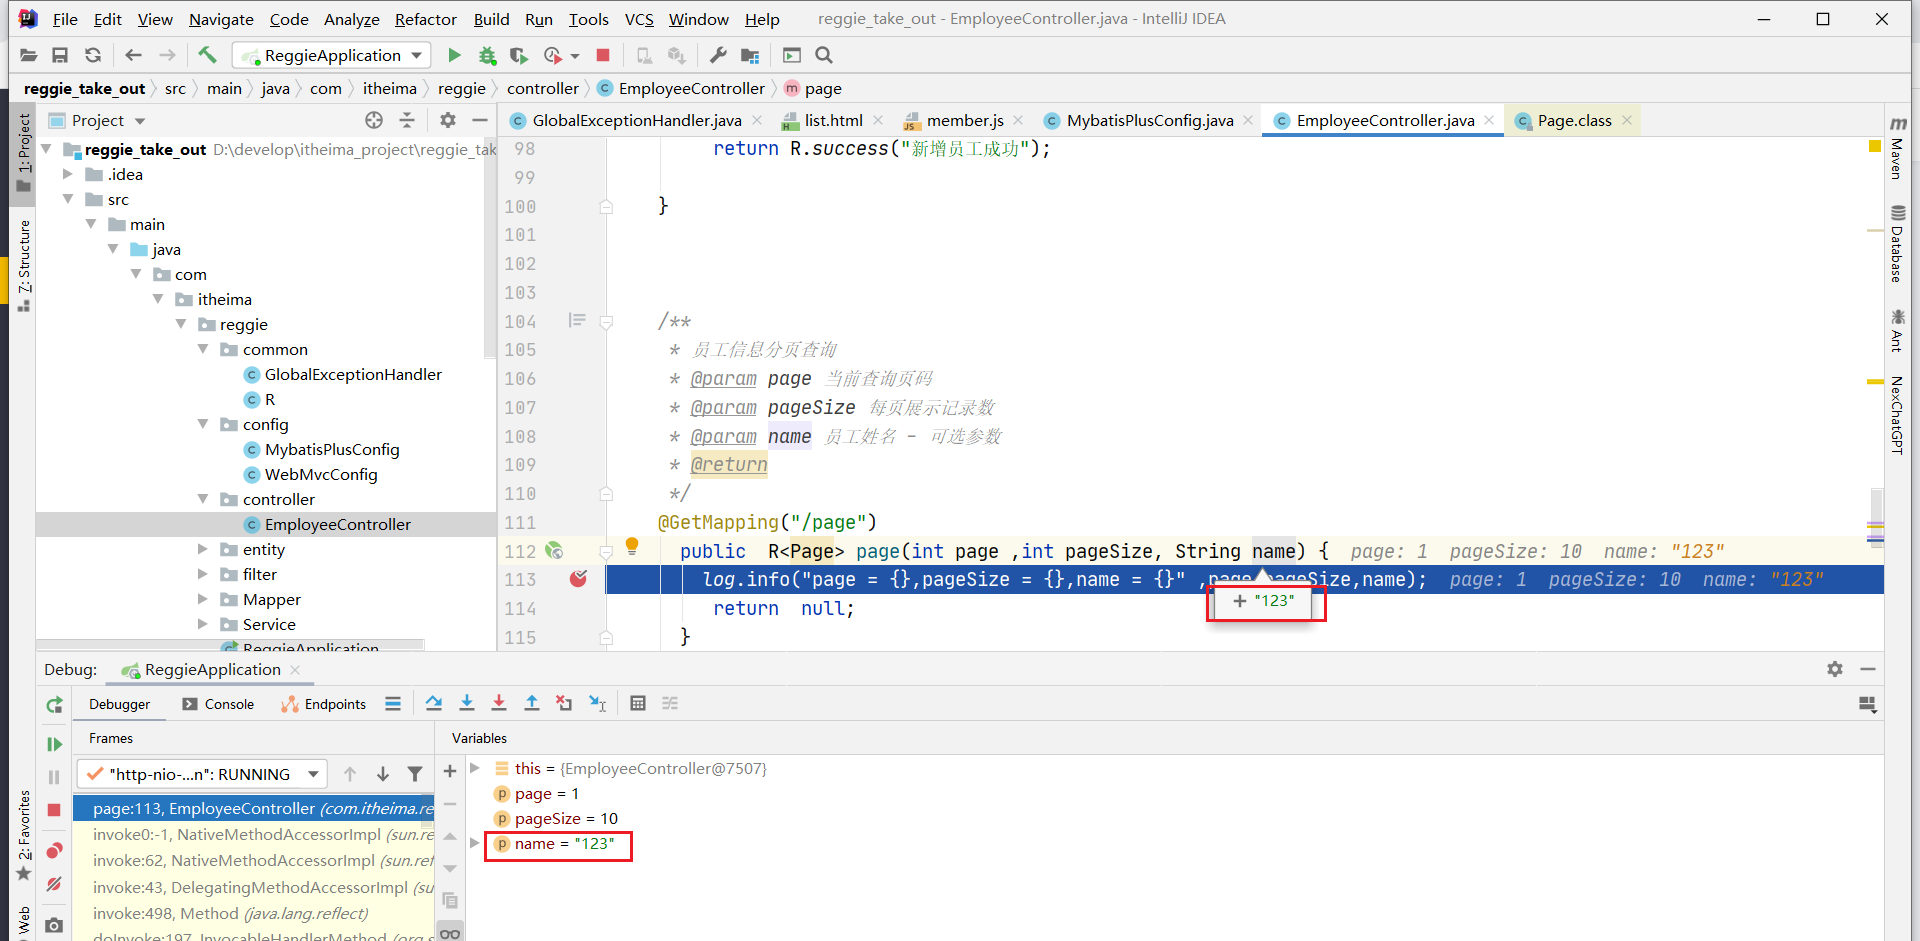Expand the Service folder

pyautogui.click(x=203, y=624)
